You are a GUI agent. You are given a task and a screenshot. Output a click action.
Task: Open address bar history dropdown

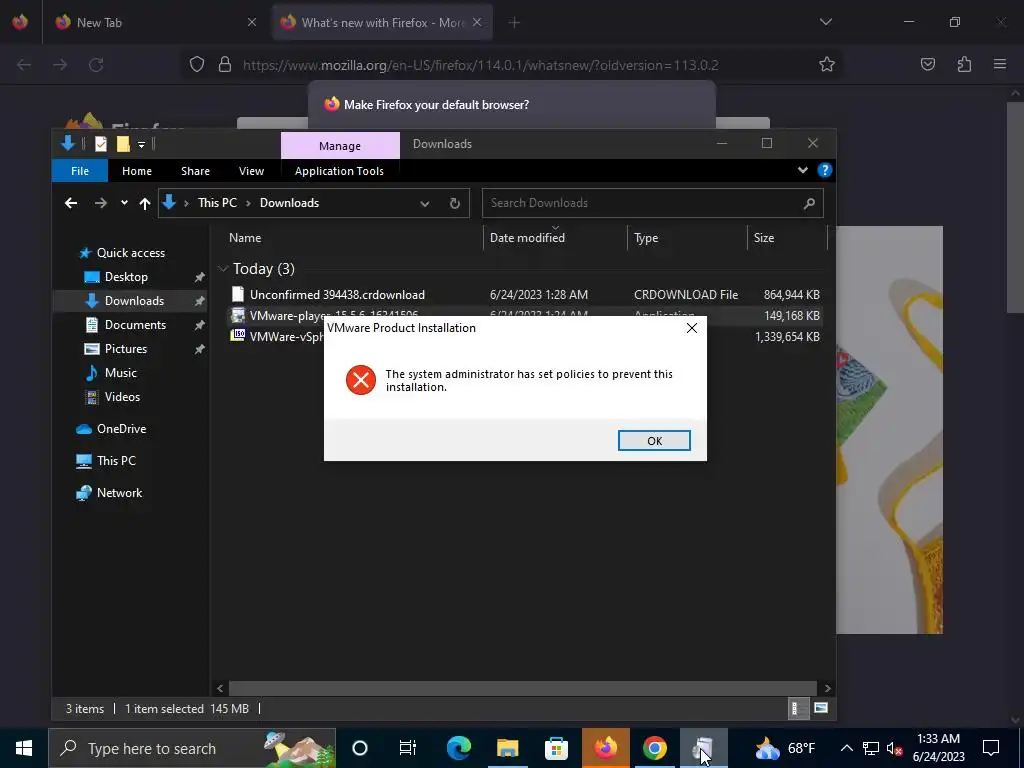pyautogui.click(x=424, y=203)
